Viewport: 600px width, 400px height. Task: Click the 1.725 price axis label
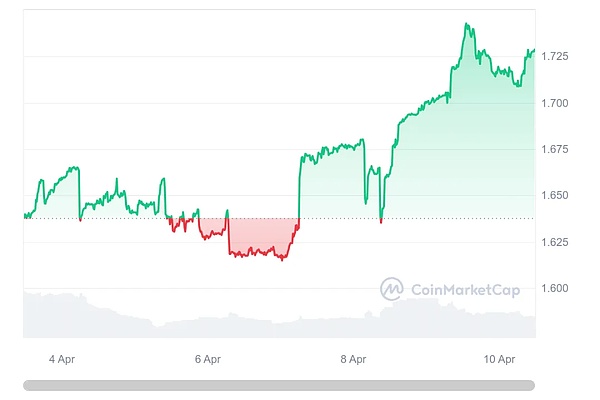[x=555, y=57]
